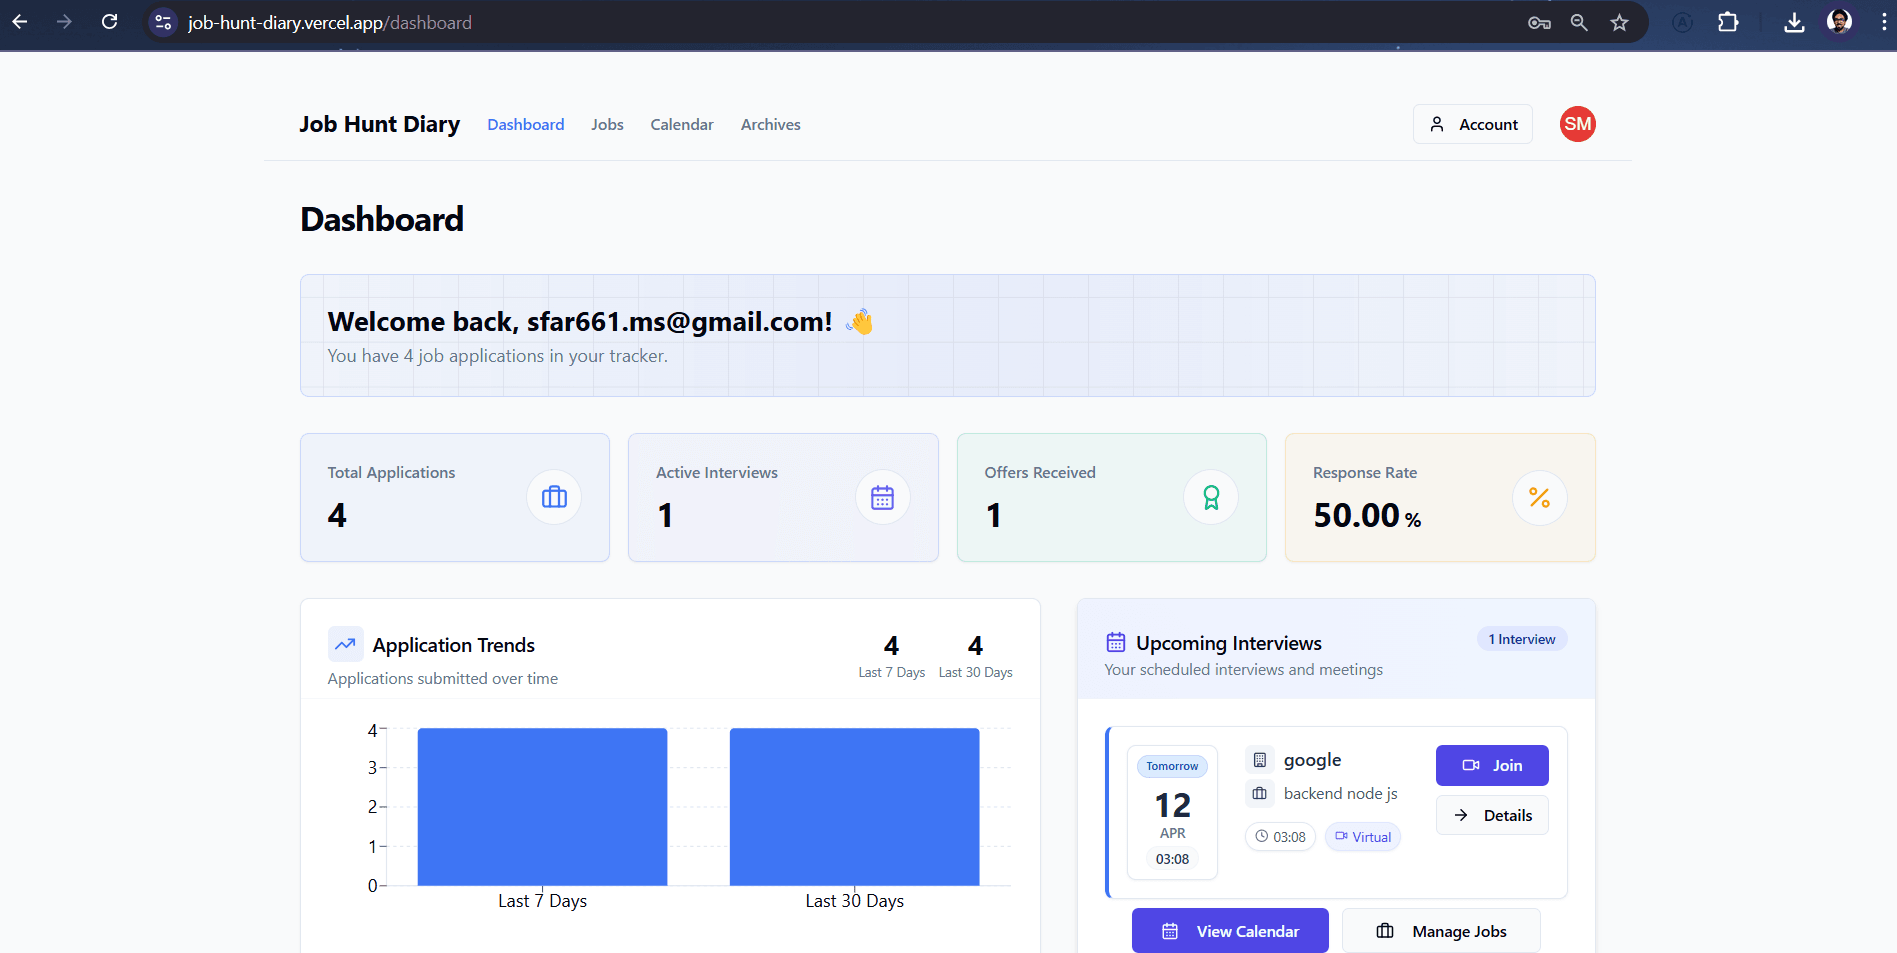Join the google virtual interview
Viewport: 1897px width, 953px height.
[x=1492, y=765]
